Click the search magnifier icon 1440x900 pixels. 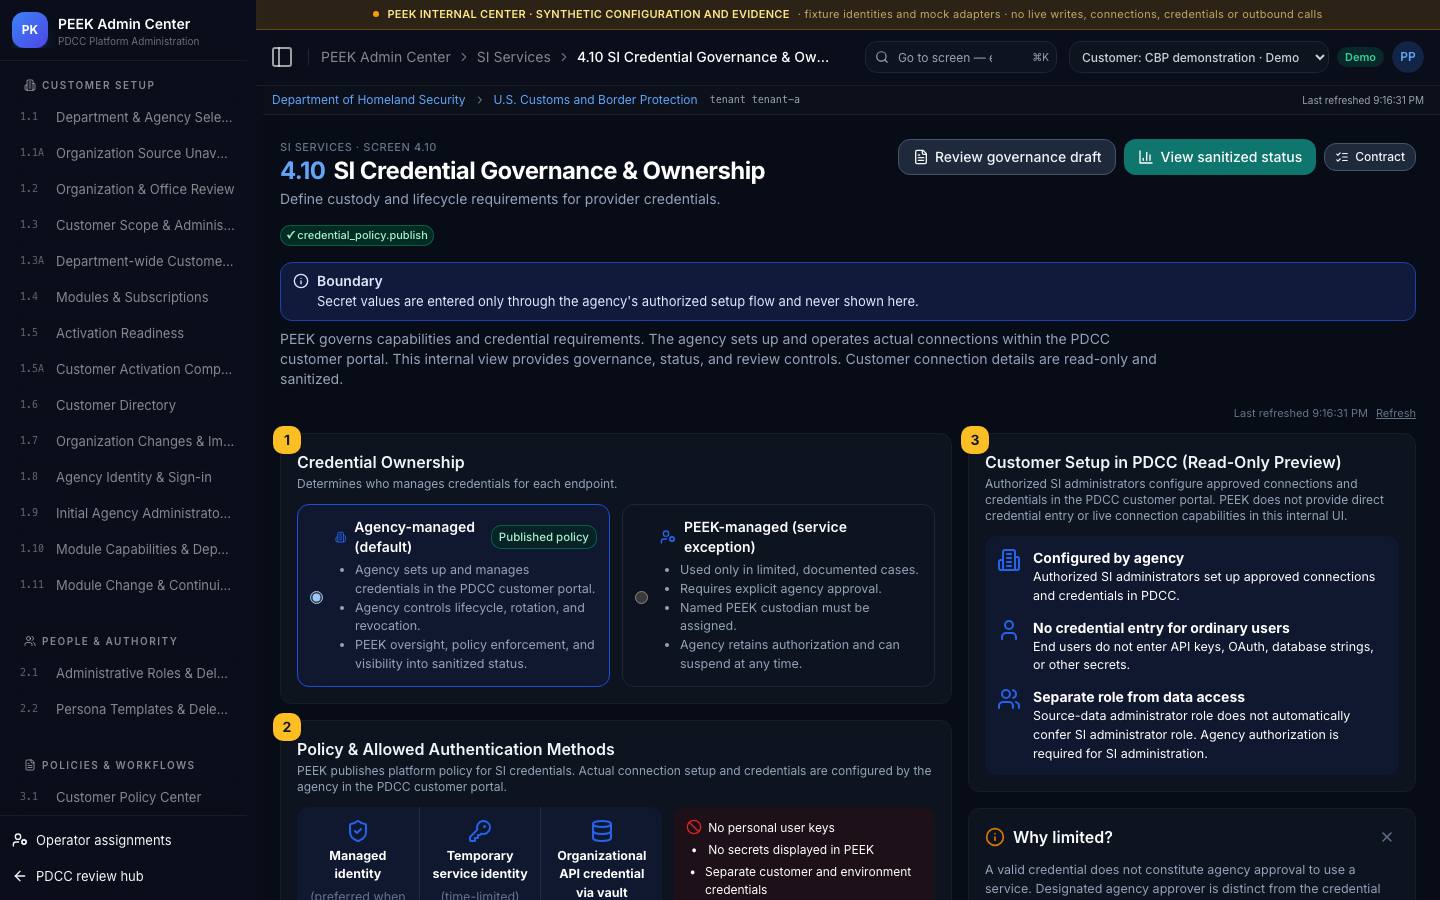tap(882, 57)
